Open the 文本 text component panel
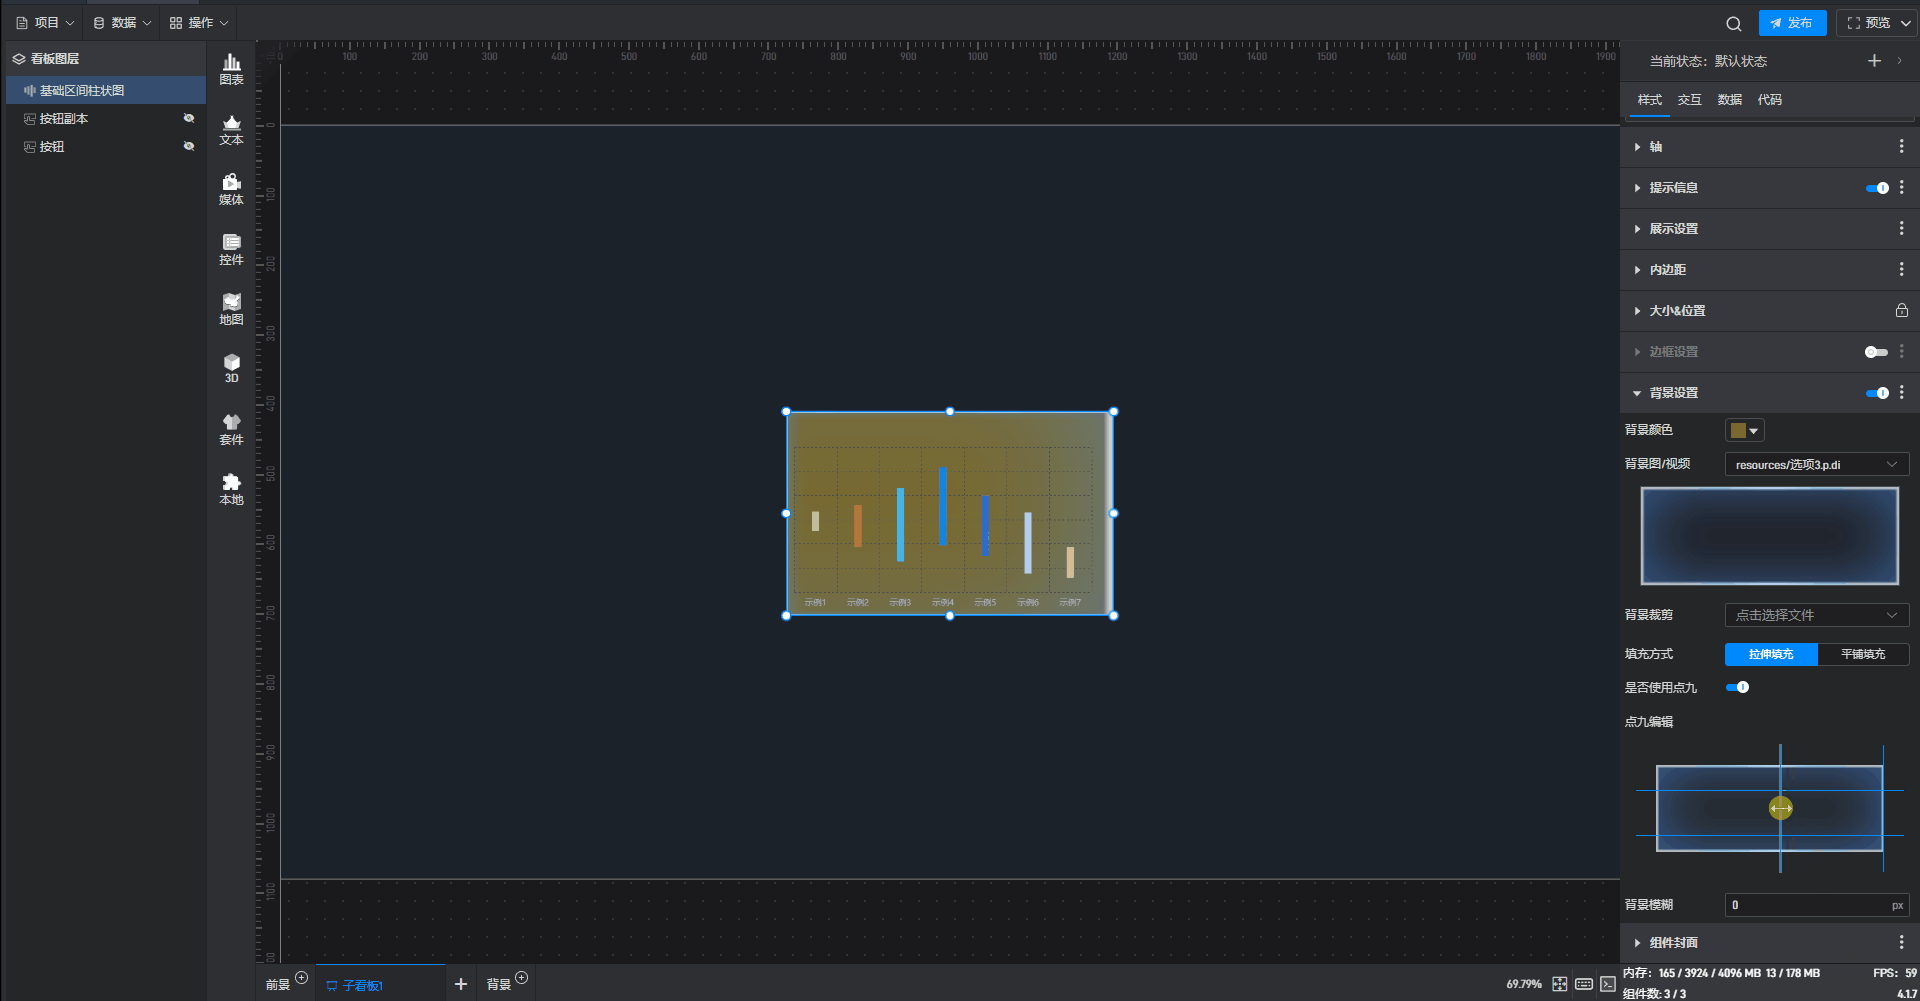The image size is (1920, 1001). click(231, 129)
